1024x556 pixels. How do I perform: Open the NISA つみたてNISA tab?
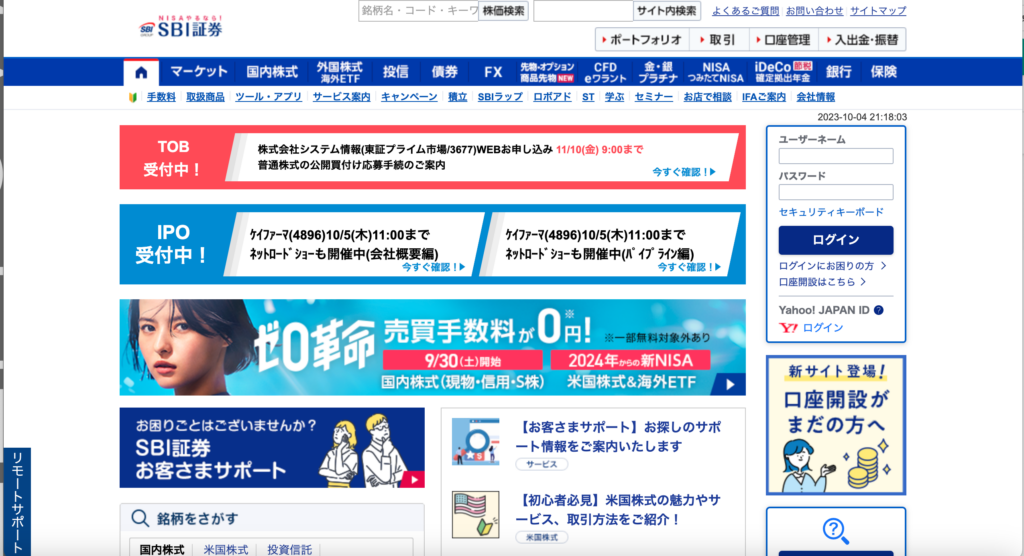(x=716, y=72)
